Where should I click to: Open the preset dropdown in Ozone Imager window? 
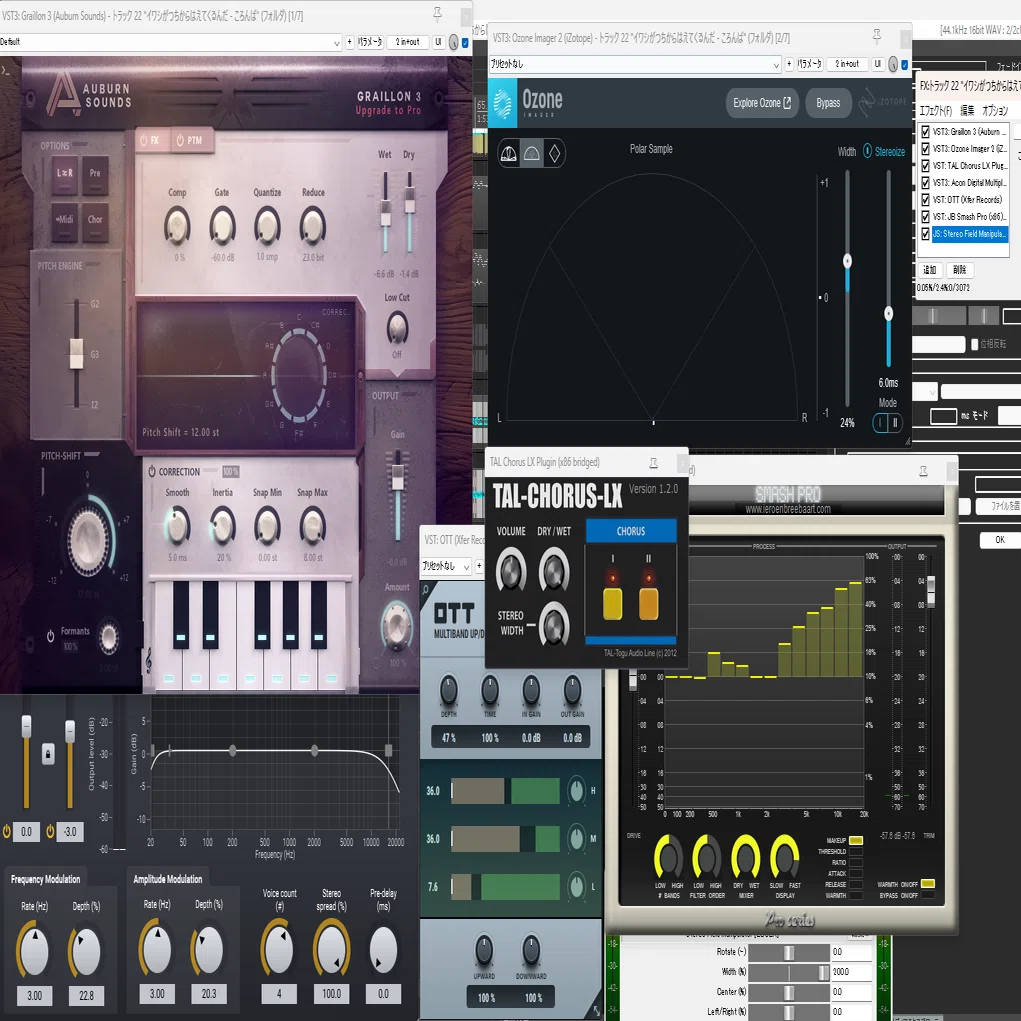click(x=635, y=64)
